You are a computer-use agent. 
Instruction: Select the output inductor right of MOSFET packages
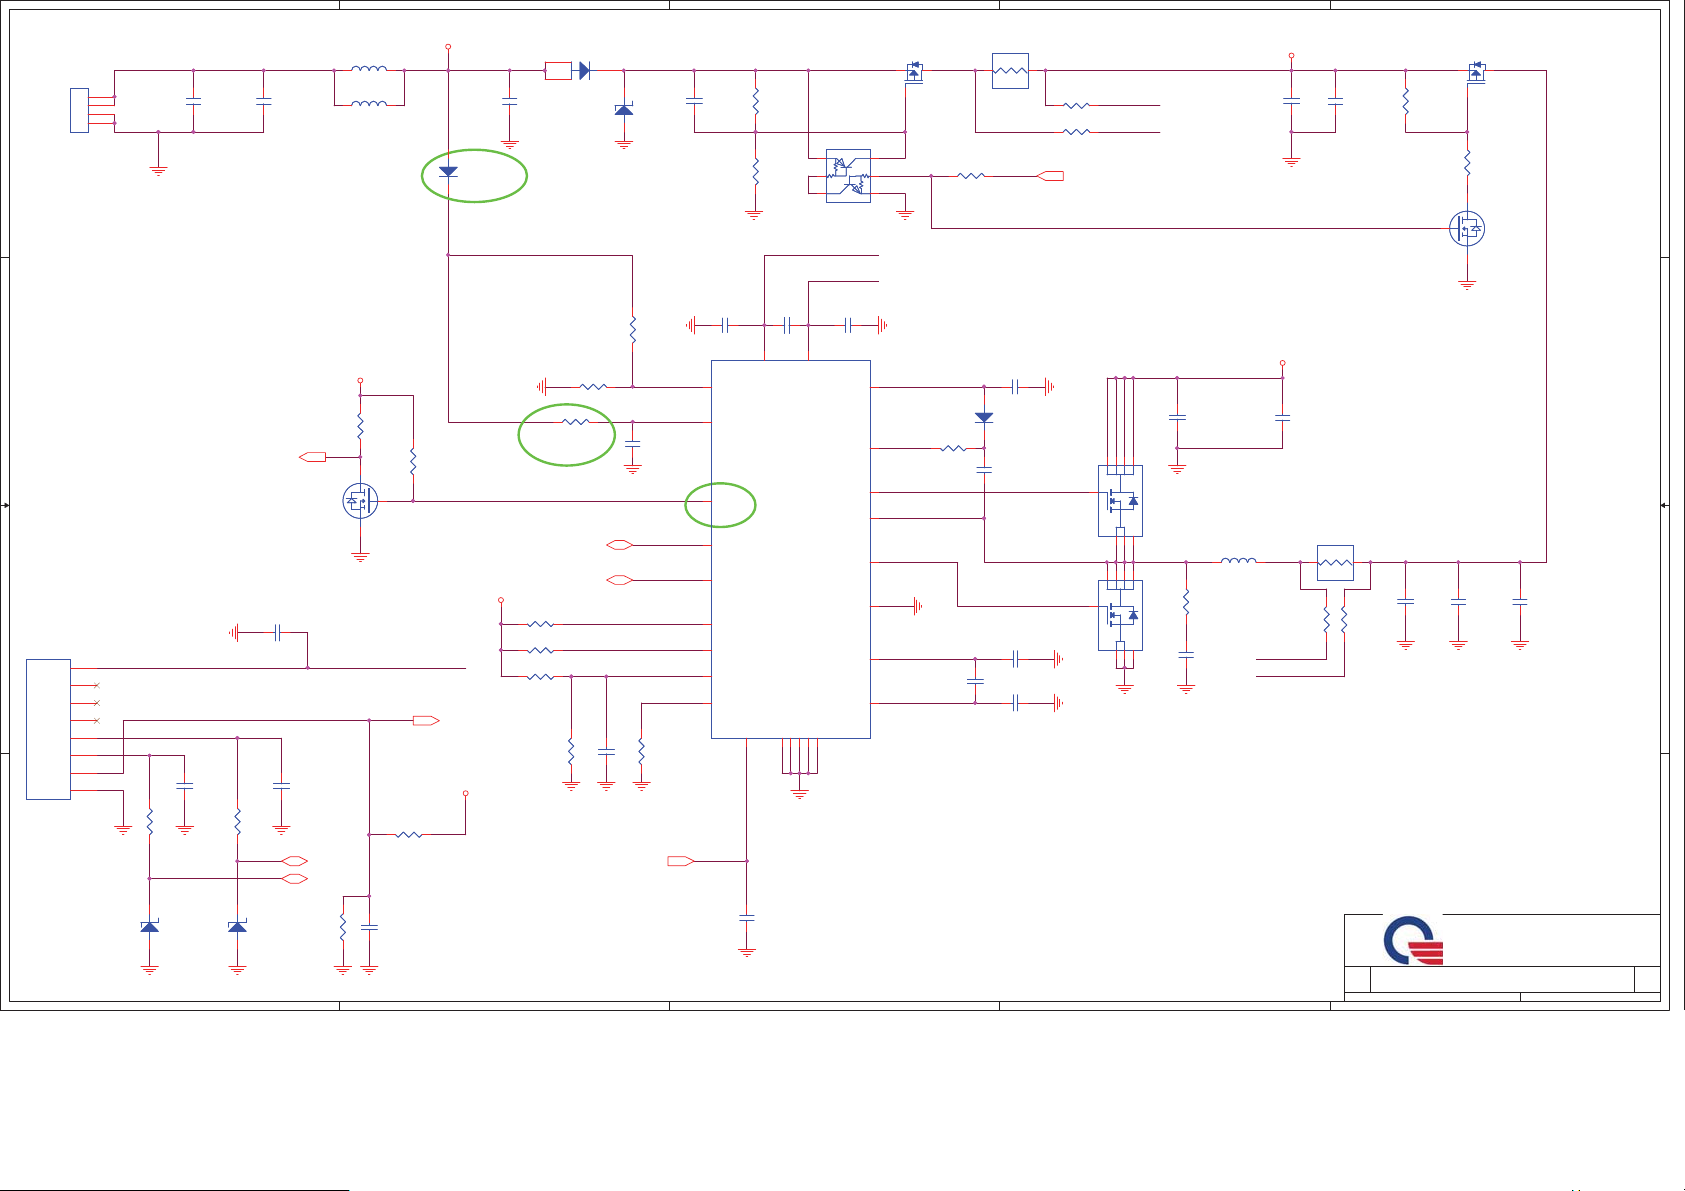[1239, 561]
